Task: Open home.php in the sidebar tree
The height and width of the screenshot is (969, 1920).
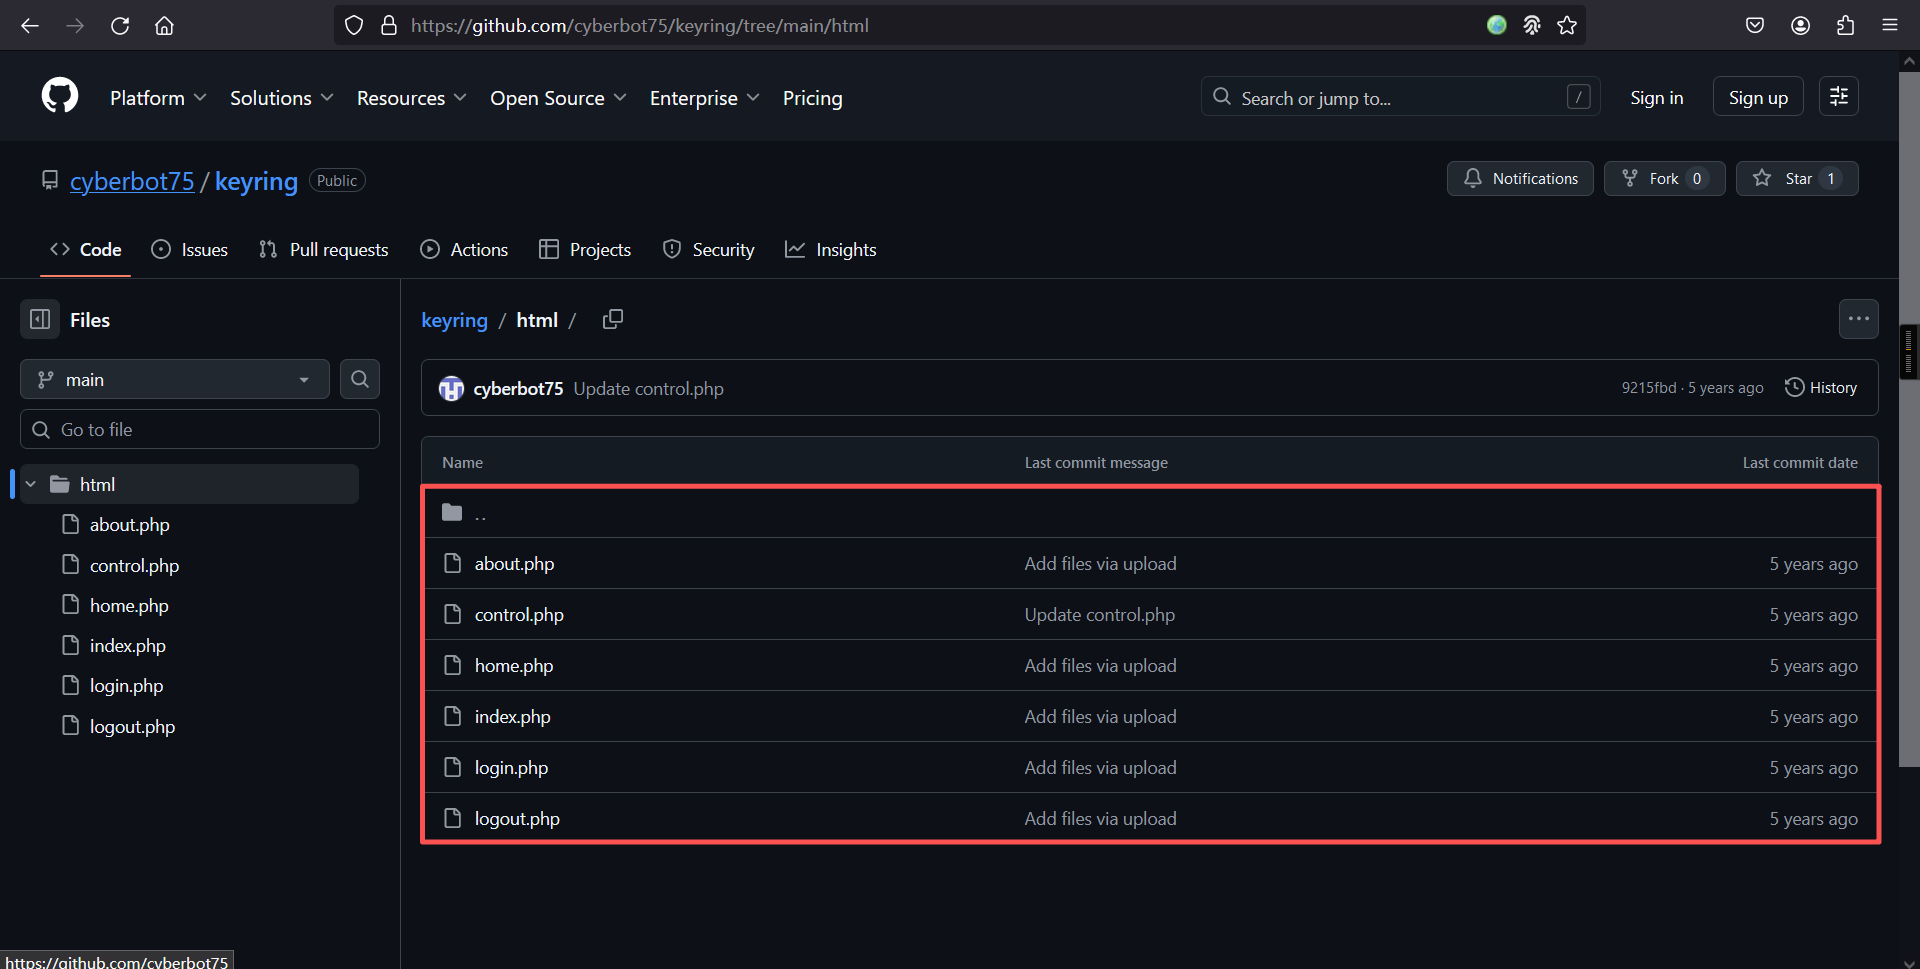Action: click(129, 605)
